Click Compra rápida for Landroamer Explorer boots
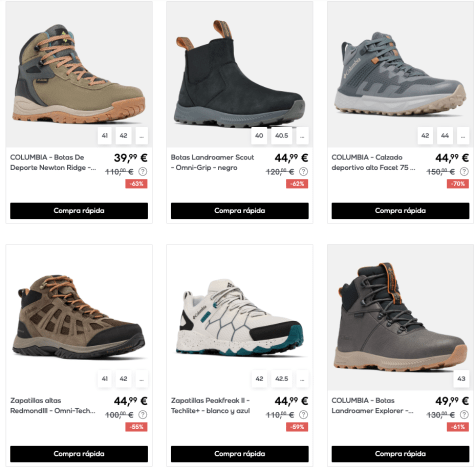 click(400, 454)
